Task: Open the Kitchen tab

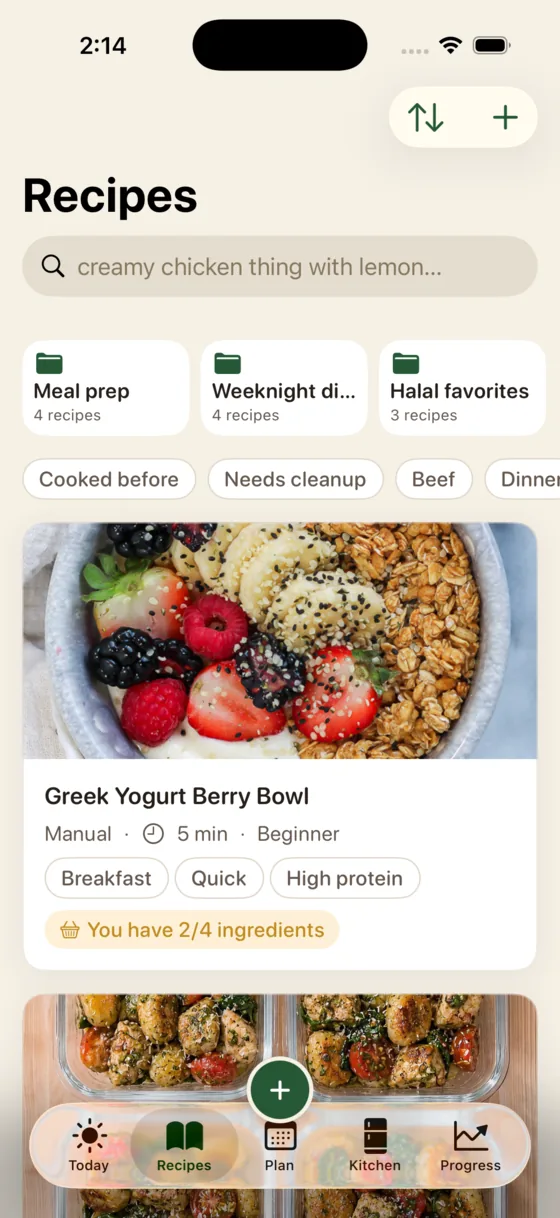Action: [375, 1146]
